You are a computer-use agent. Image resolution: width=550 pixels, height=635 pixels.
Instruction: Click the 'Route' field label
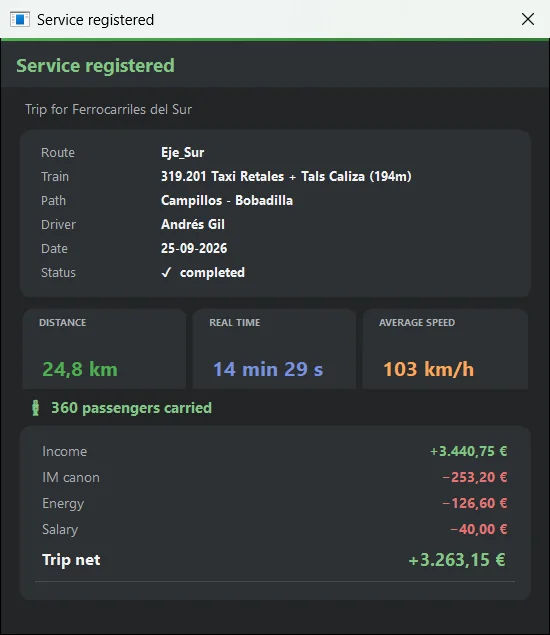(58, 153)
